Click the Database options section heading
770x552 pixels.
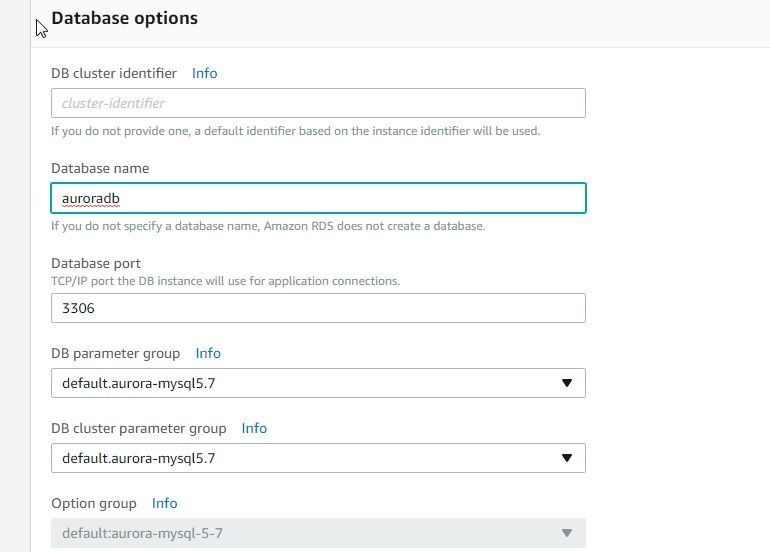tap(124, 18)
